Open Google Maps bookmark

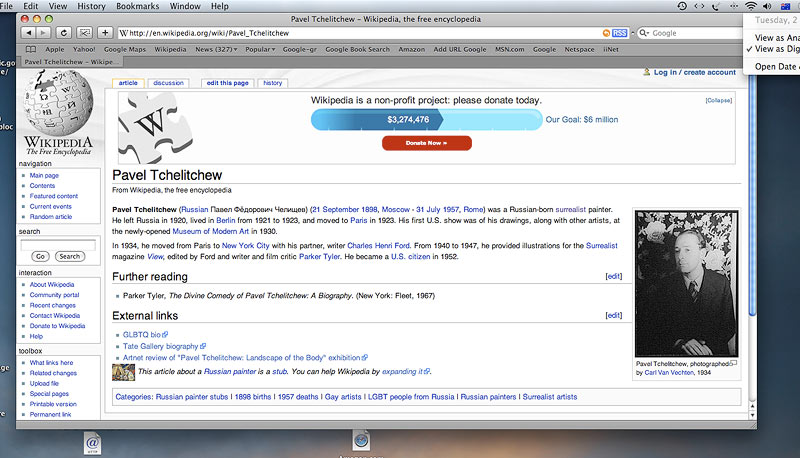(125, 49)
